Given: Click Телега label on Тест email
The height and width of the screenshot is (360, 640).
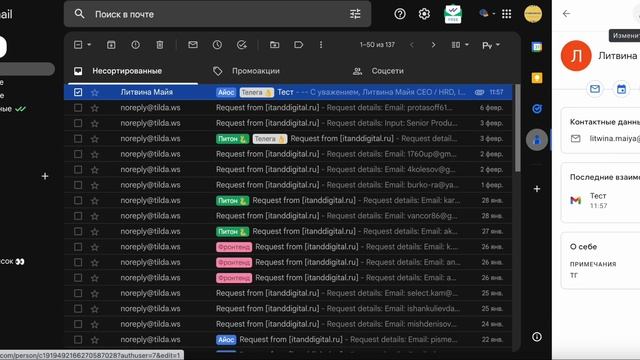Looking at the screenshot, I should pos(256,92).
